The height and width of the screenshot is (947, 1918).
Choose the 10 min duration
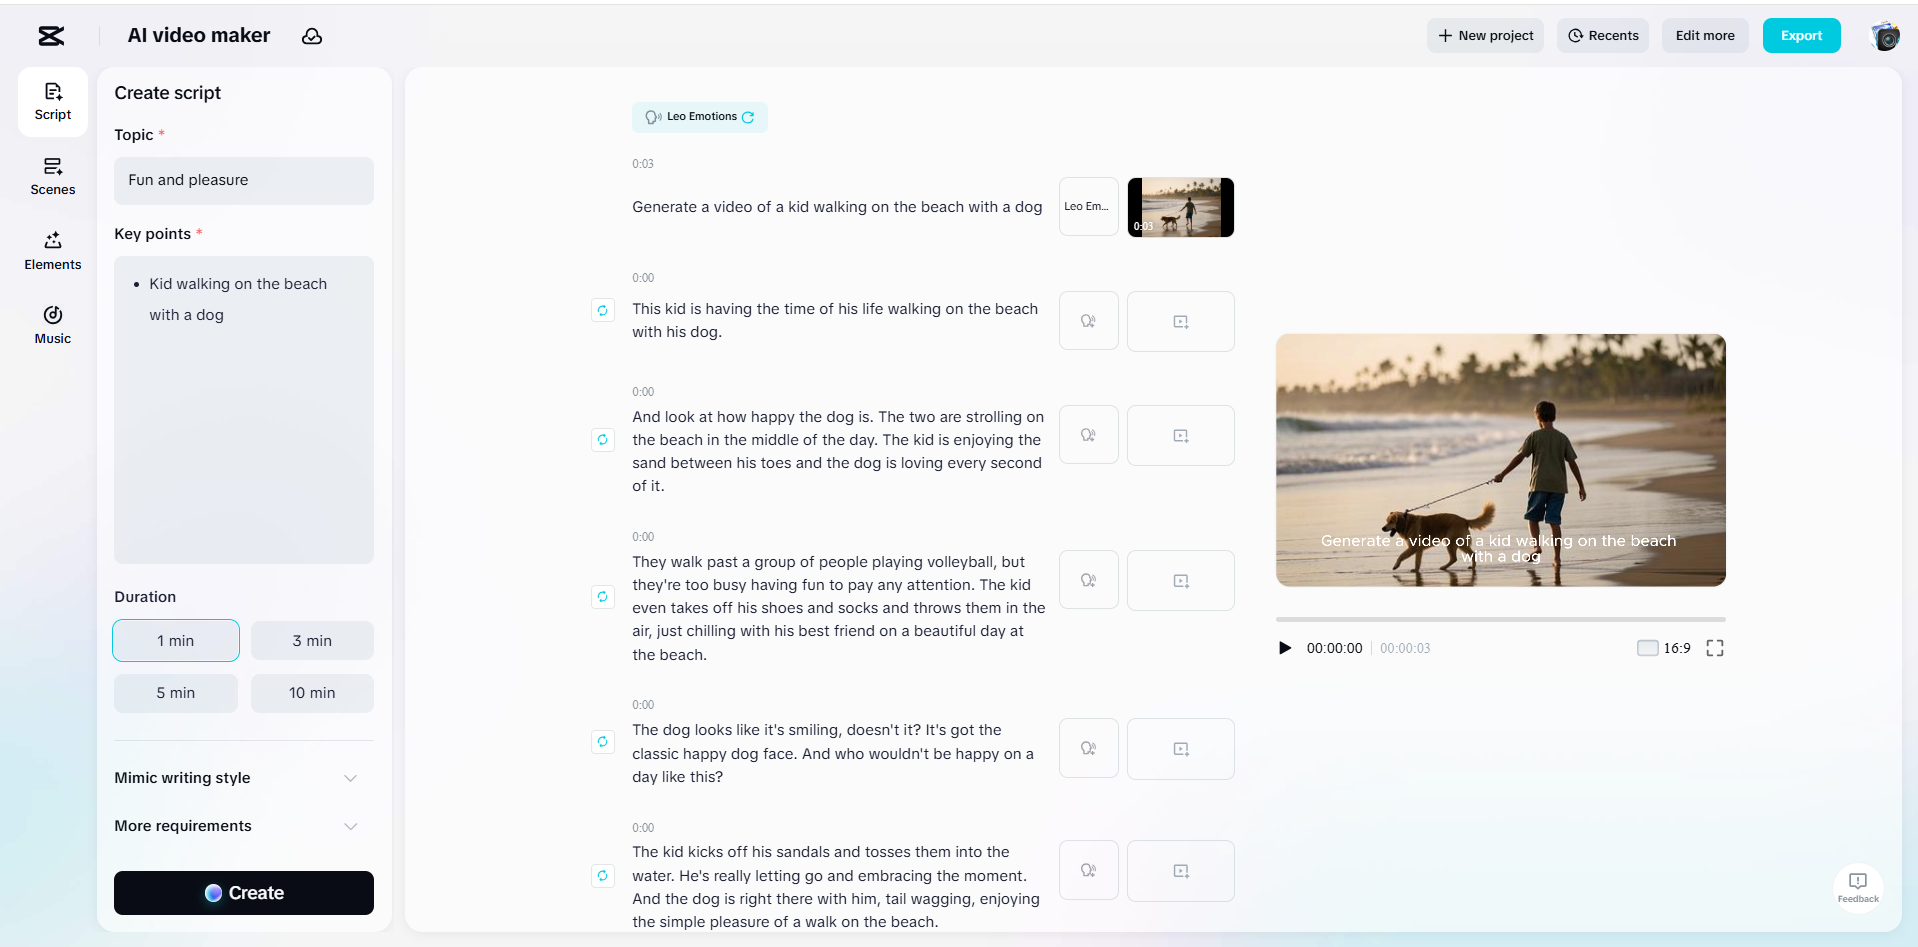(312, 693)
